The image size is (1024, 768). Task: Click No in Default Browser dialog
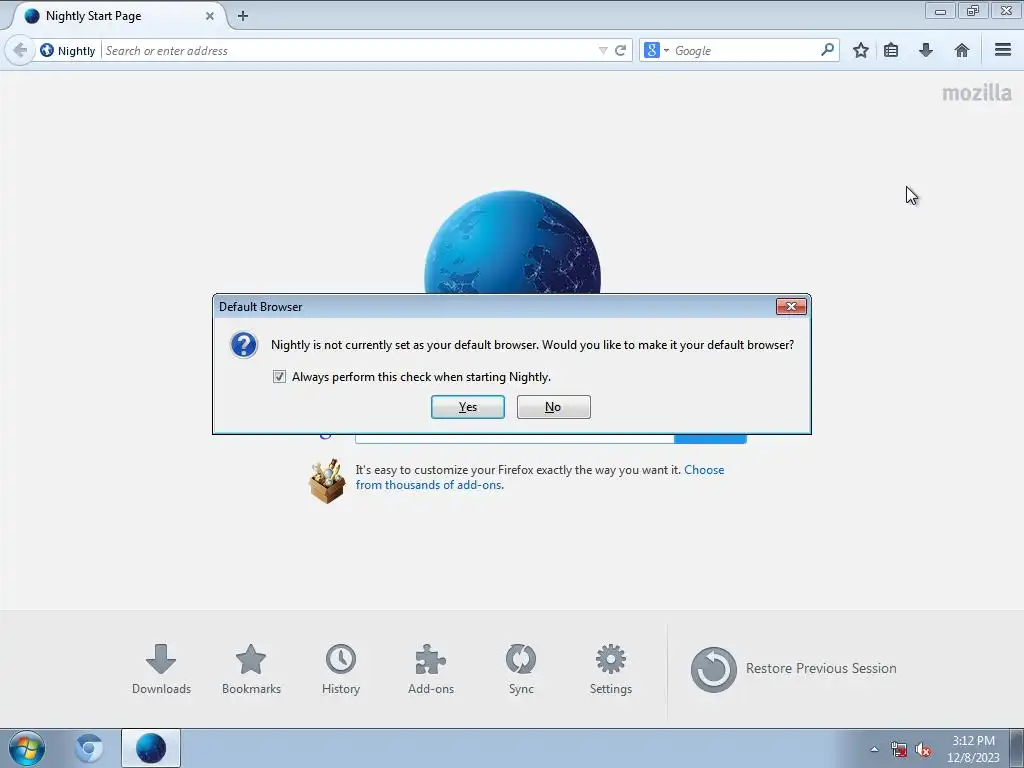point(553,407)
